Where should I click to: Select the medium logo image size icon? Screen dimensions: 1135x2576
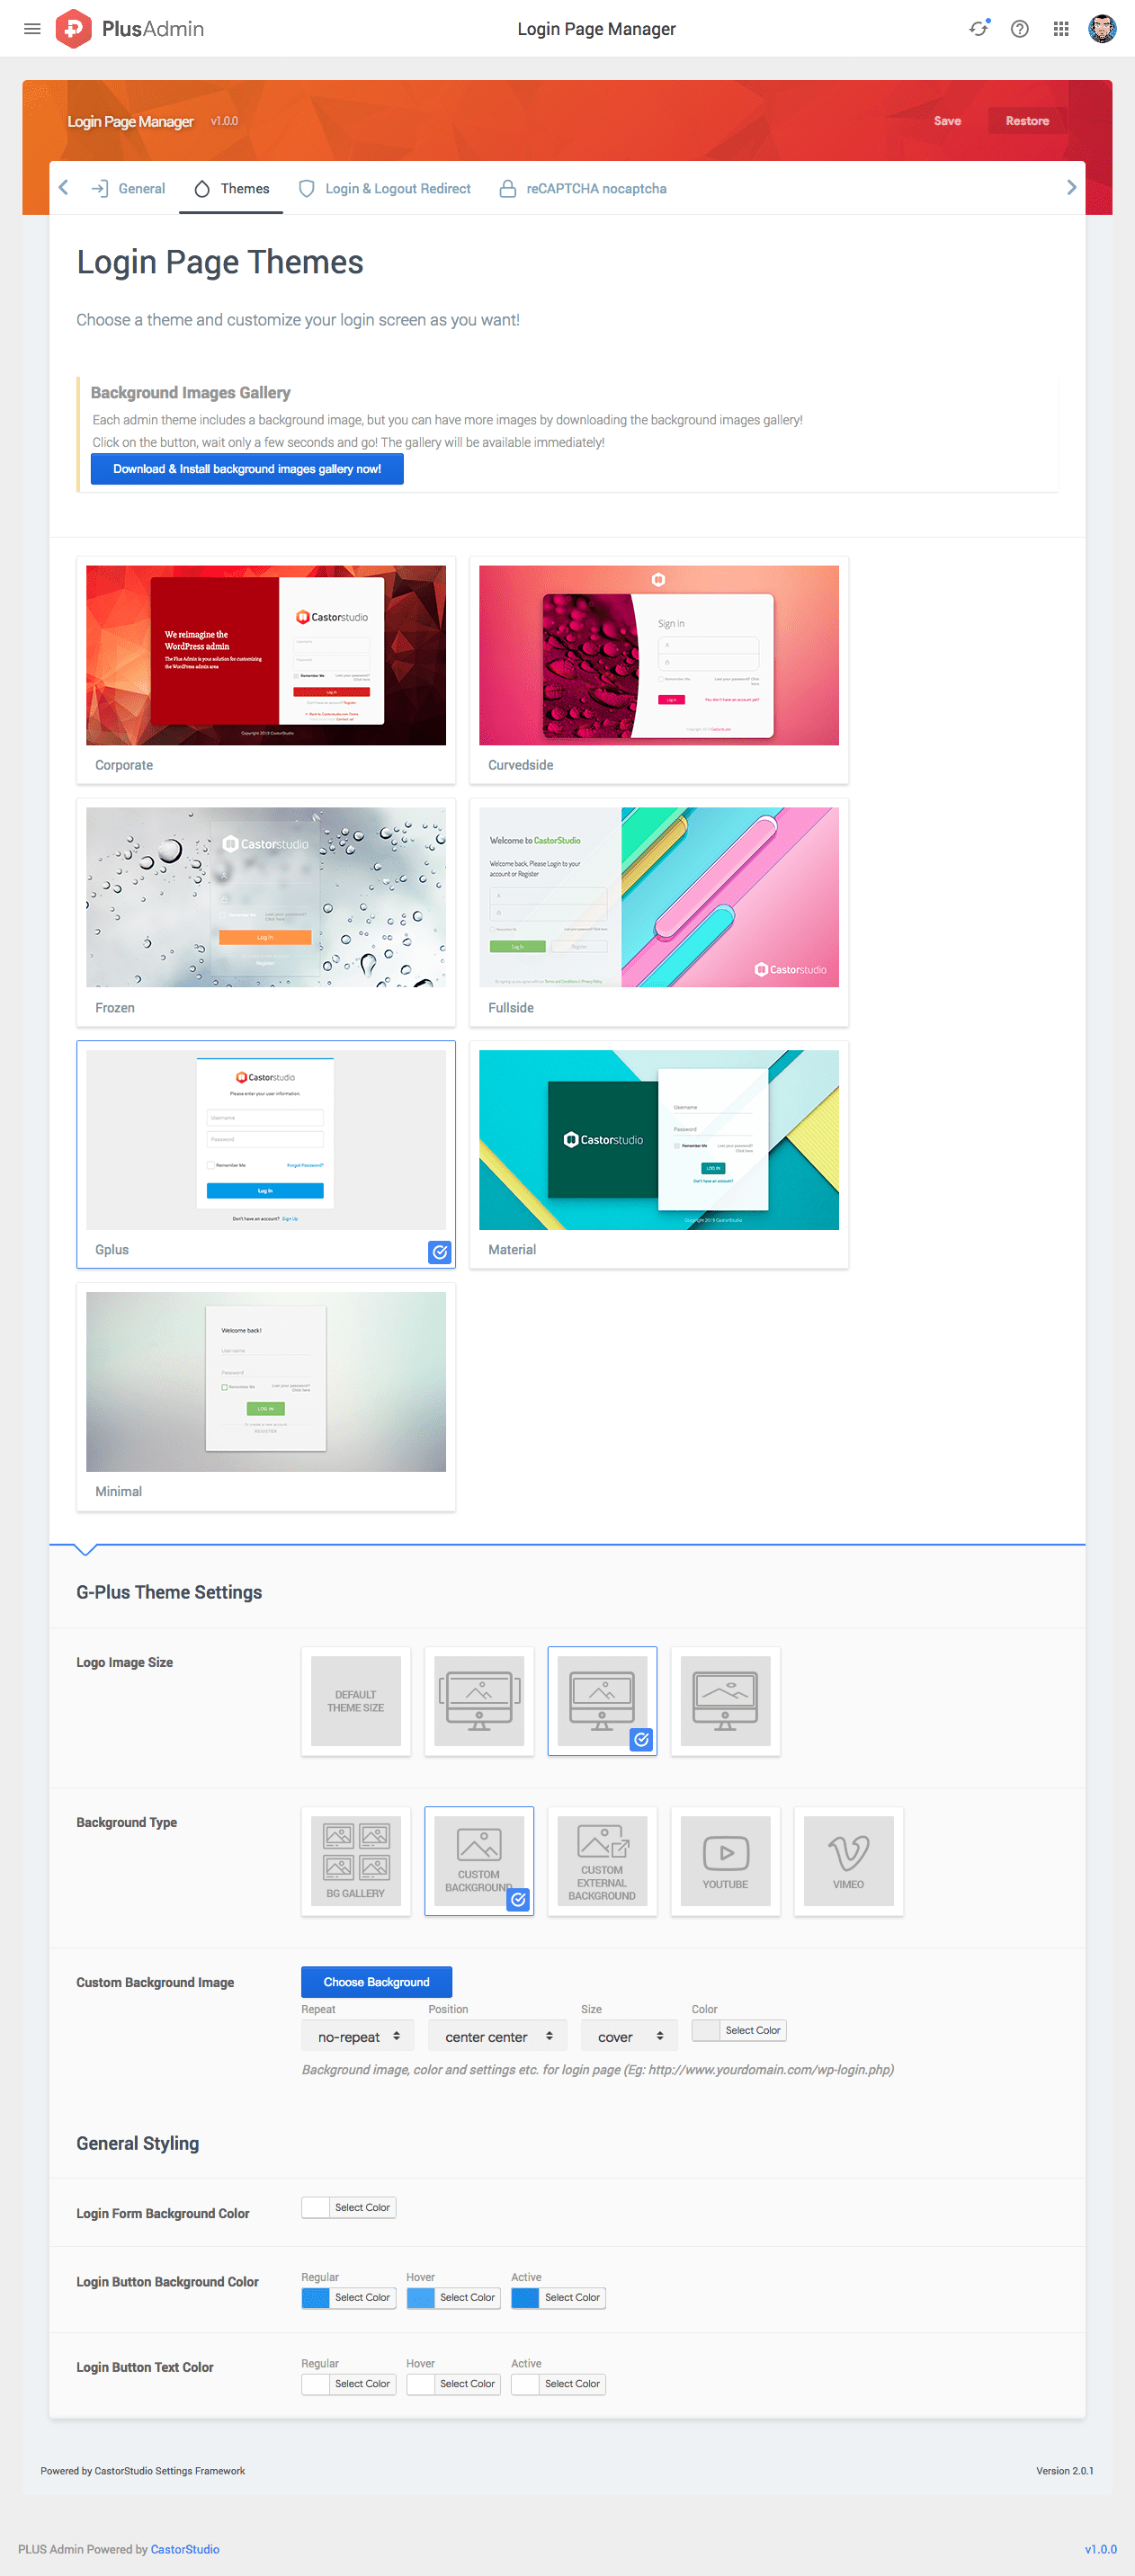coord(602,1701)
